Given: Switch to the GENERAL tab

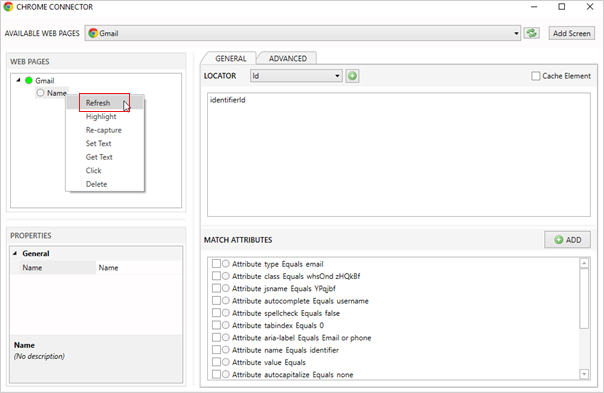Looking at the screenshot, I should tap(230, 59).
